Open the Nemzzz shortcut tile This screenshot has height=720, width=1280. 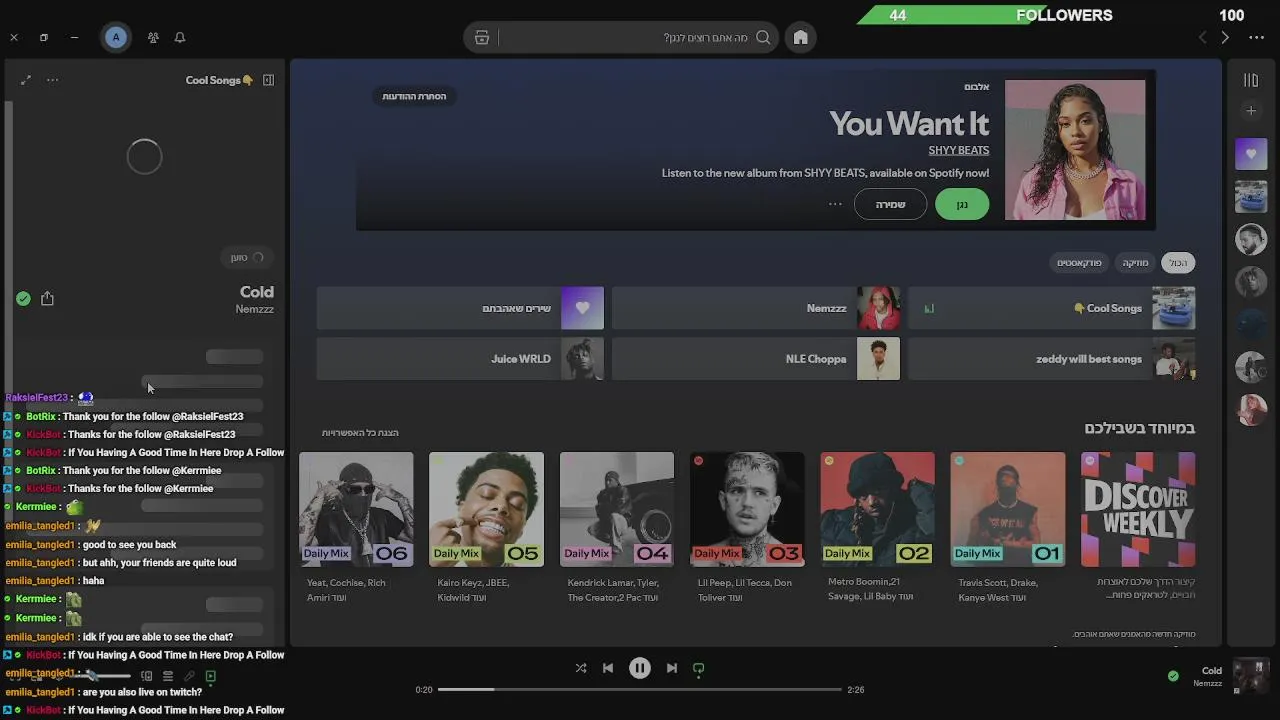(756, 308)
